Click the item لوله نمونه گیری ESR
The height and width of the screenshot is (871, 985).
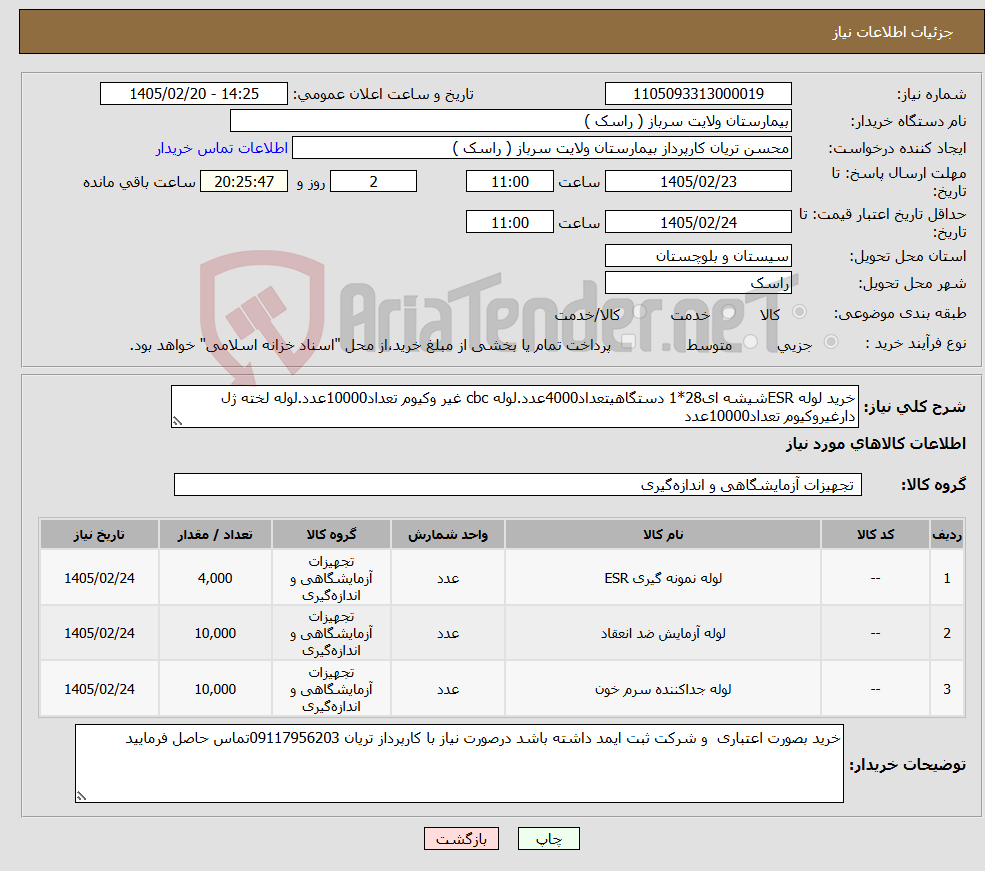663,578
